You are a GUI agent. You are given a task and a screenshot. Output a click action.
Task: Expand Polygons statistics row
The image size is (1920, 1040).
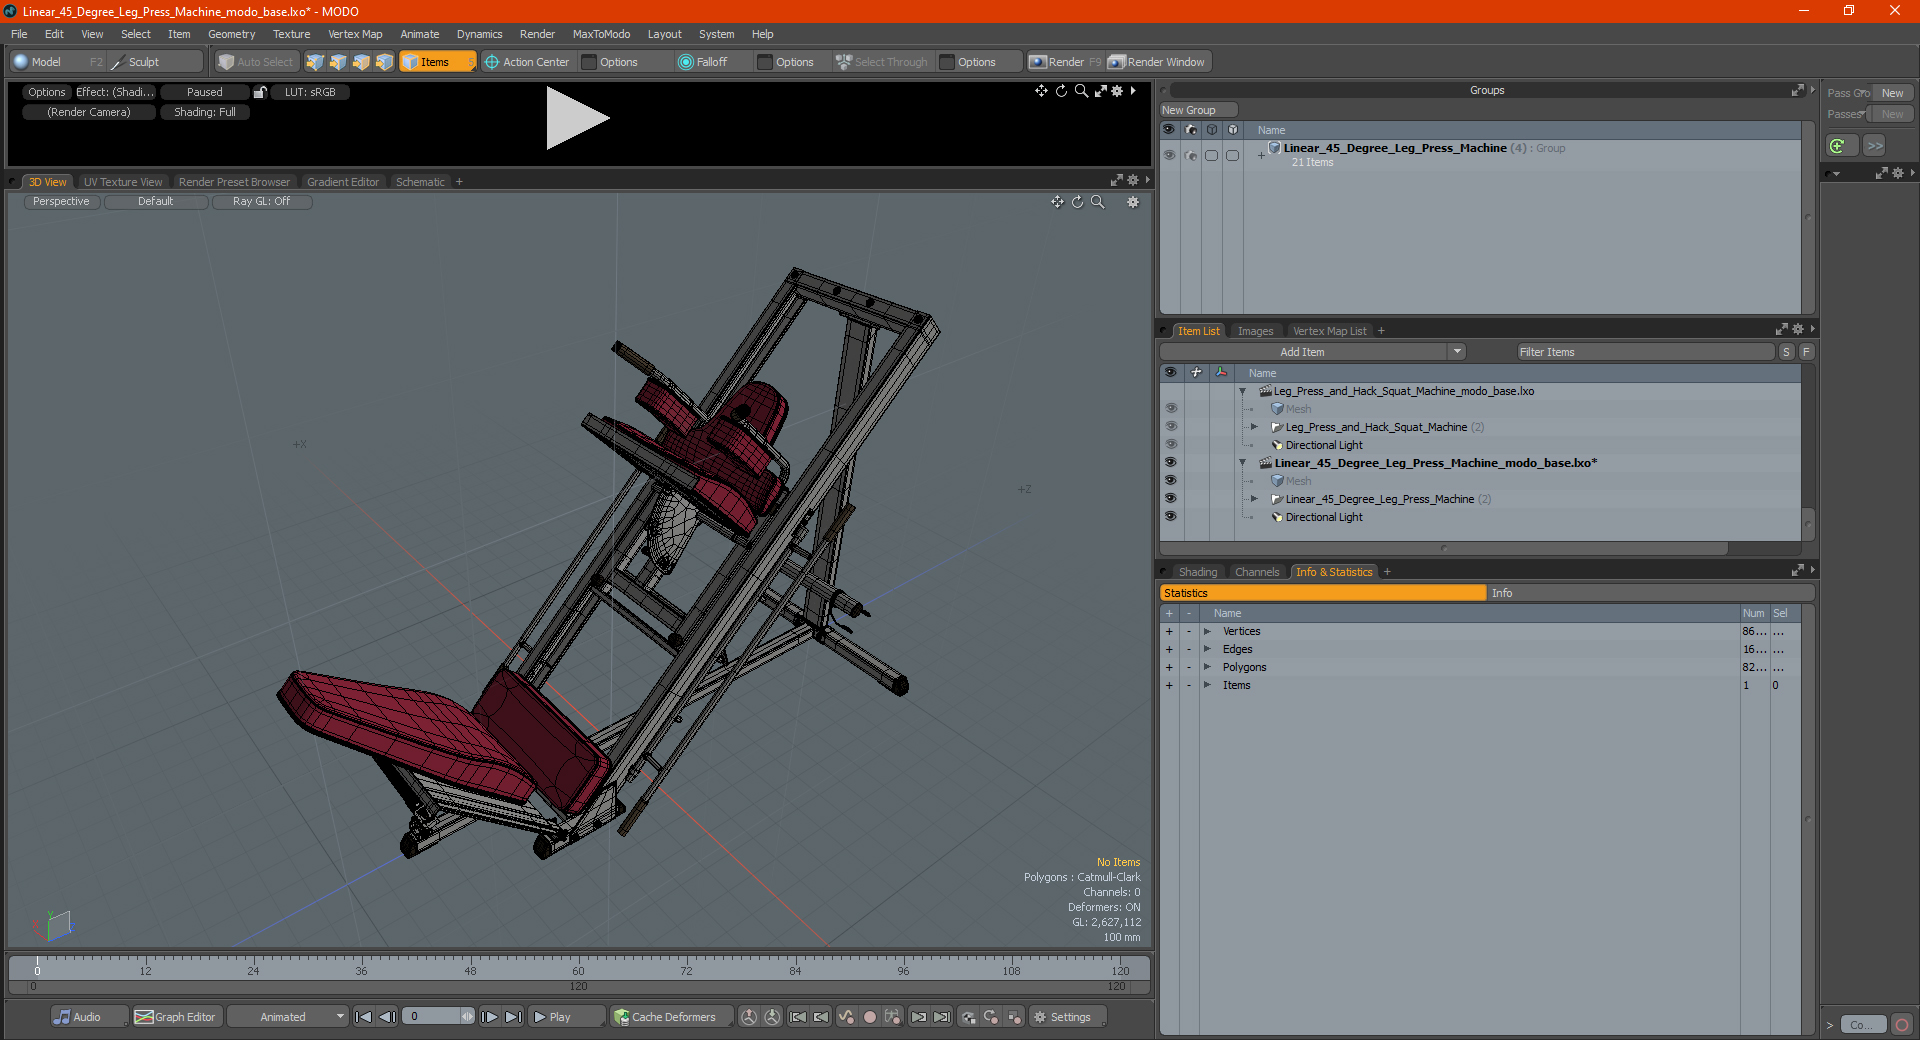click(x=1208, y=667)
